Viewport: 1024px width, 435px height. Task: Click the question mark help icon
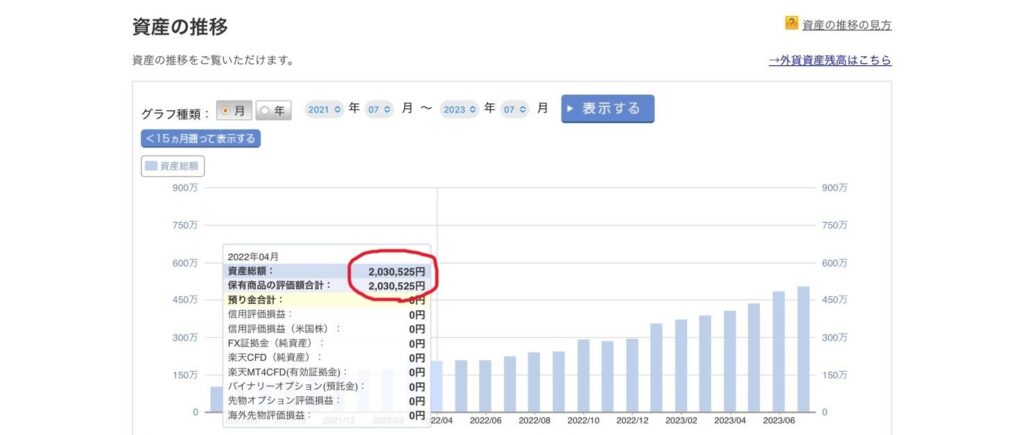point(791,23)
